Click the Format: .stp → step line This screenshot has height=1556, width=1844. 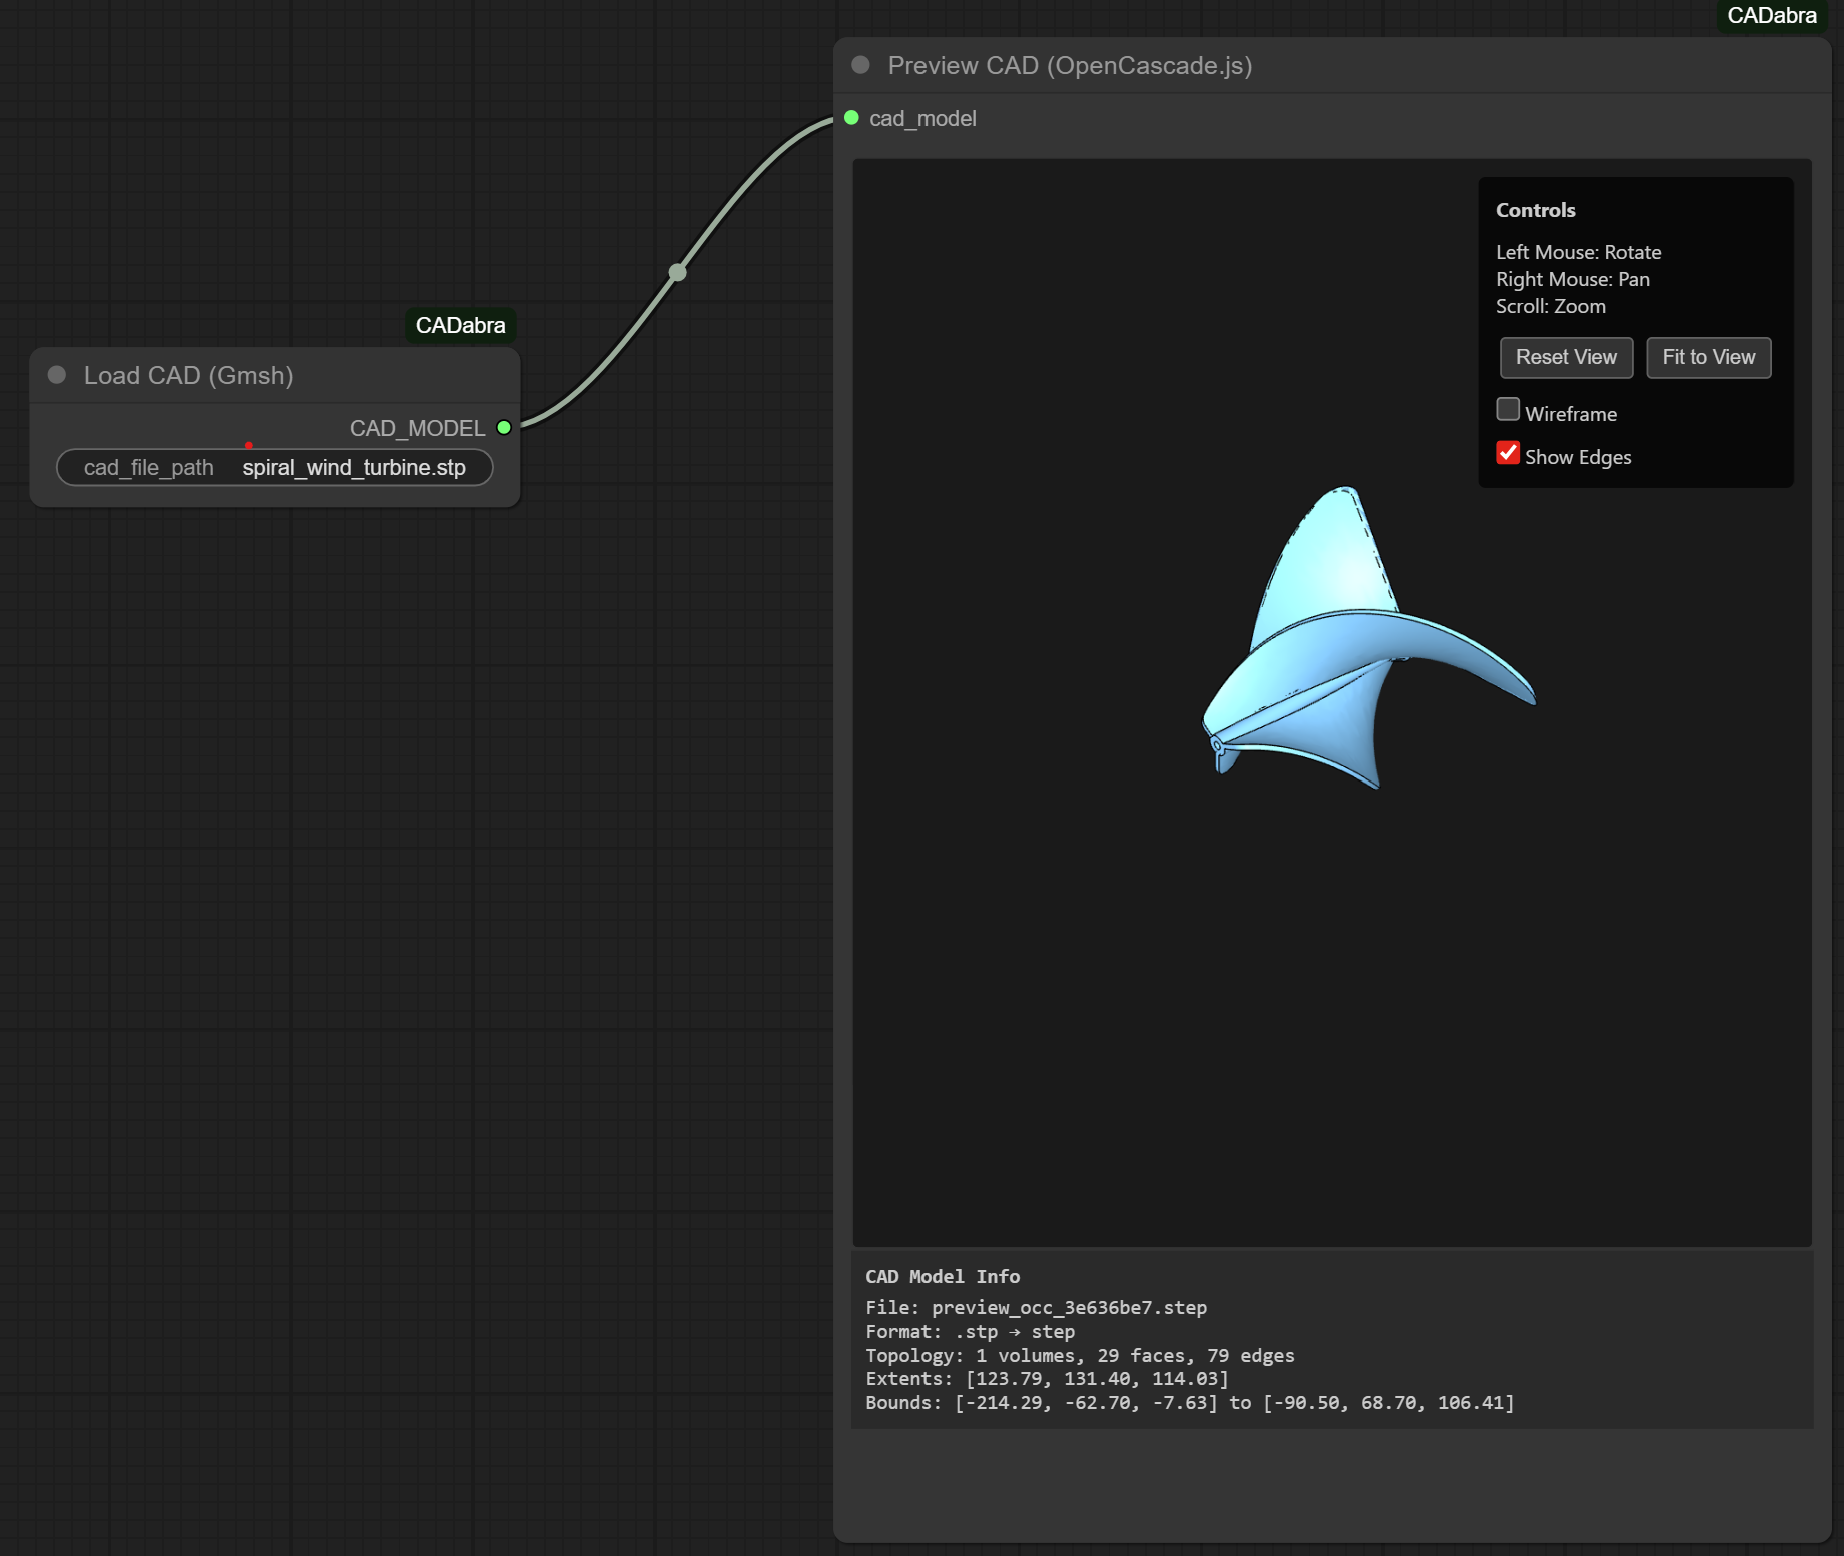[970, 1331]
